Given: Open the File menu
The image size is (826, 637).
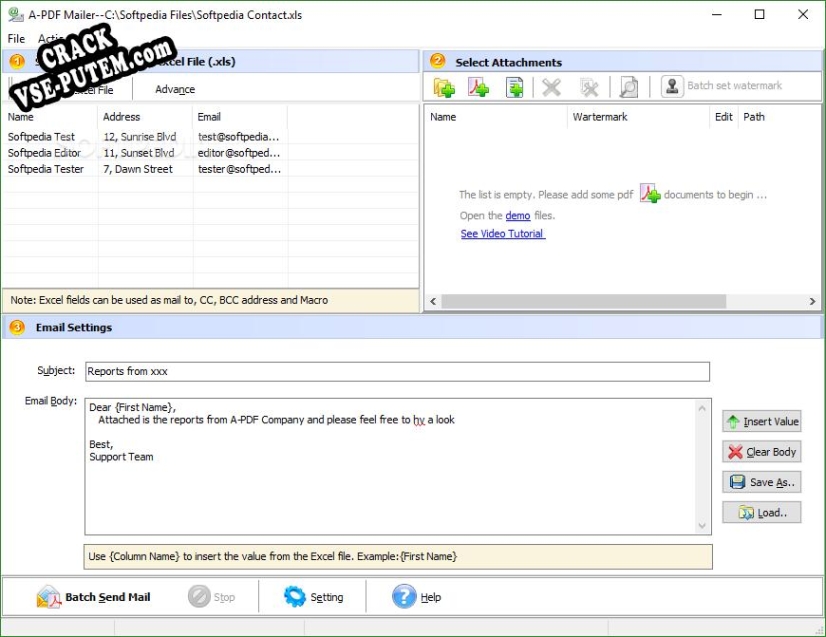Looking at the screenshot, I should click(x=15, y=38).
